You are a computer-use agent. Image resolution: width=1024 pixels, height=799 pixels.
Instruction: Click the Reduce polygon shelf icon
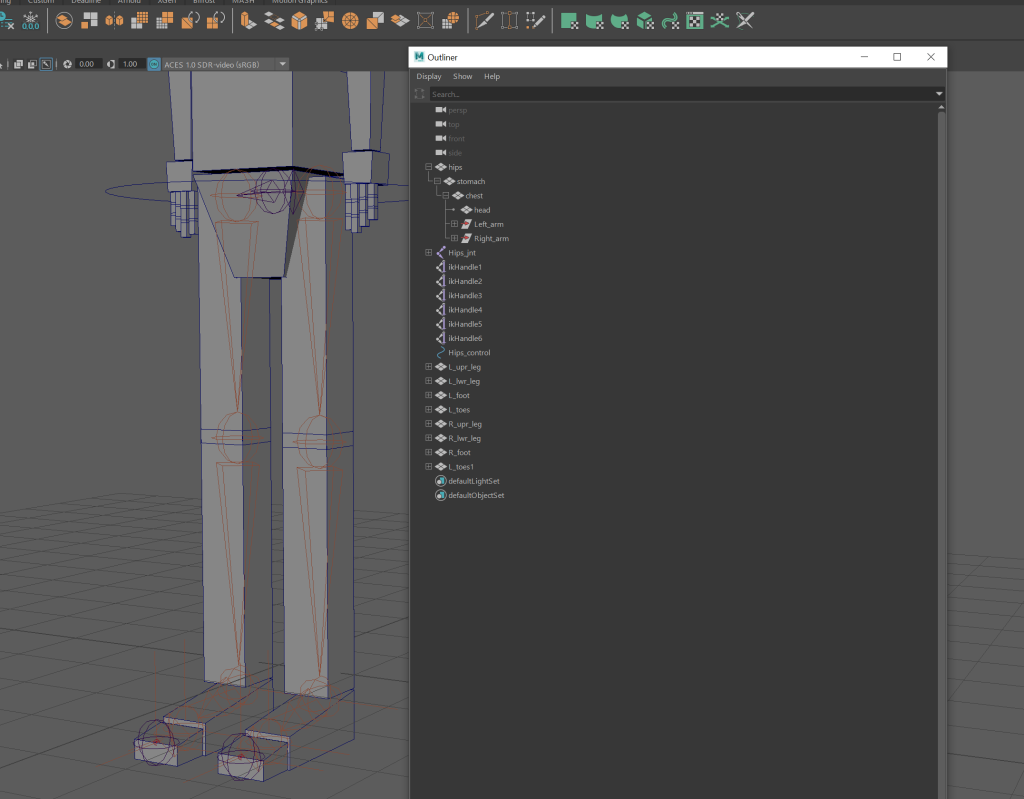pos(165,21)
